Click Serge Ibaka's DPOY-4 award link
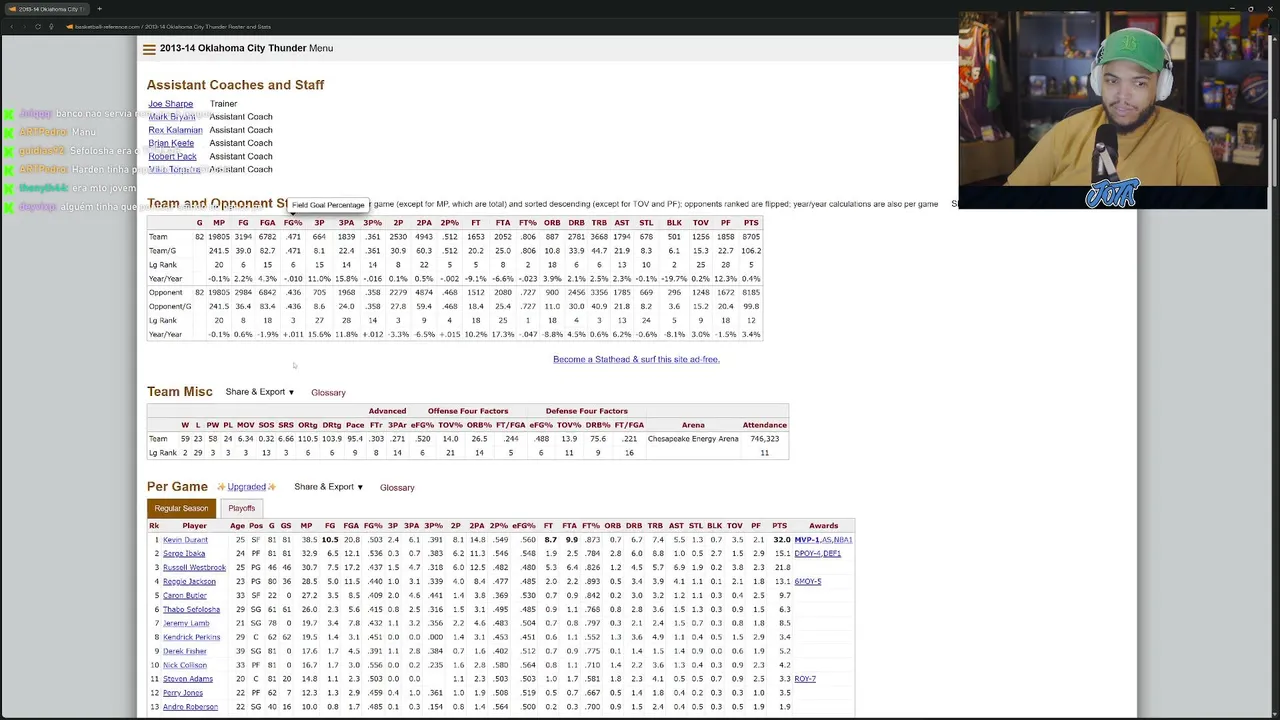This screenshot has width=1280, height=720. pyautogui.click(x=806, y=553)
